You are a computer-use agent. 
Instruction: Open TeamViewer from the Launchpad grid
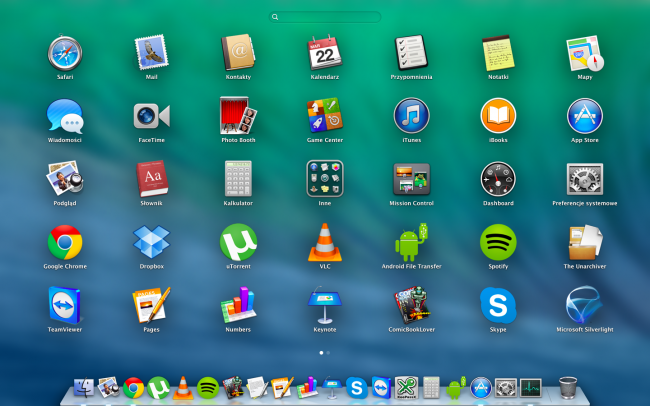pos(65,305)
